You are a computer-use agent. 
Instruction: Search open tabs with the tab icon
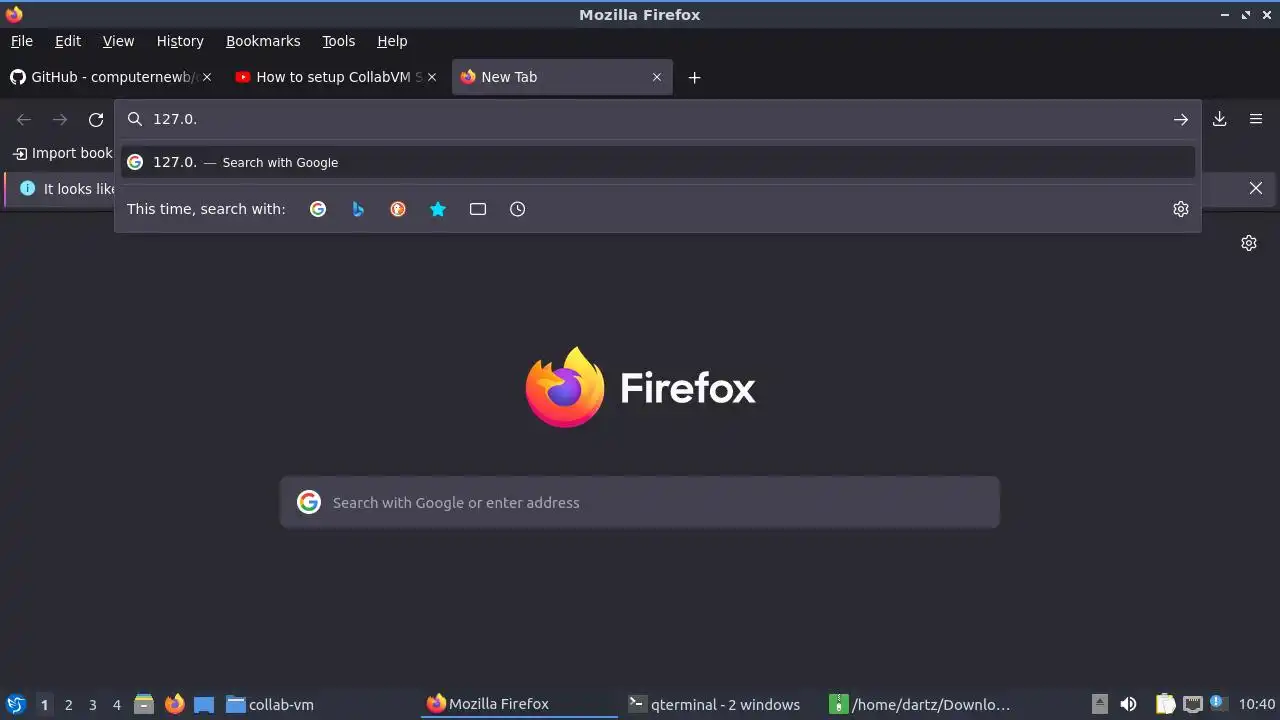pos(478,209)
